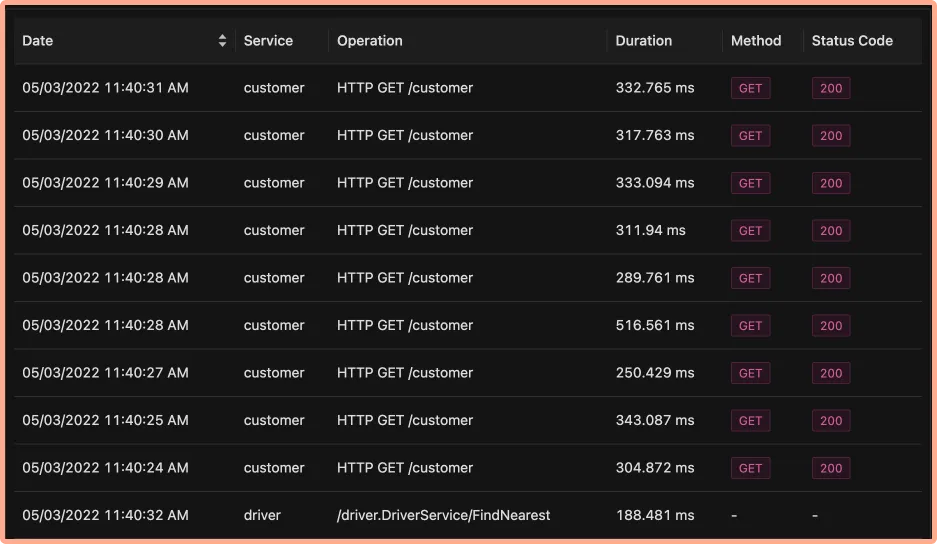Viewport: 937px width, 544px height.
Task: Select the trace dated 05/03/2022 11:40:25 AM
Action: point(105,420)
